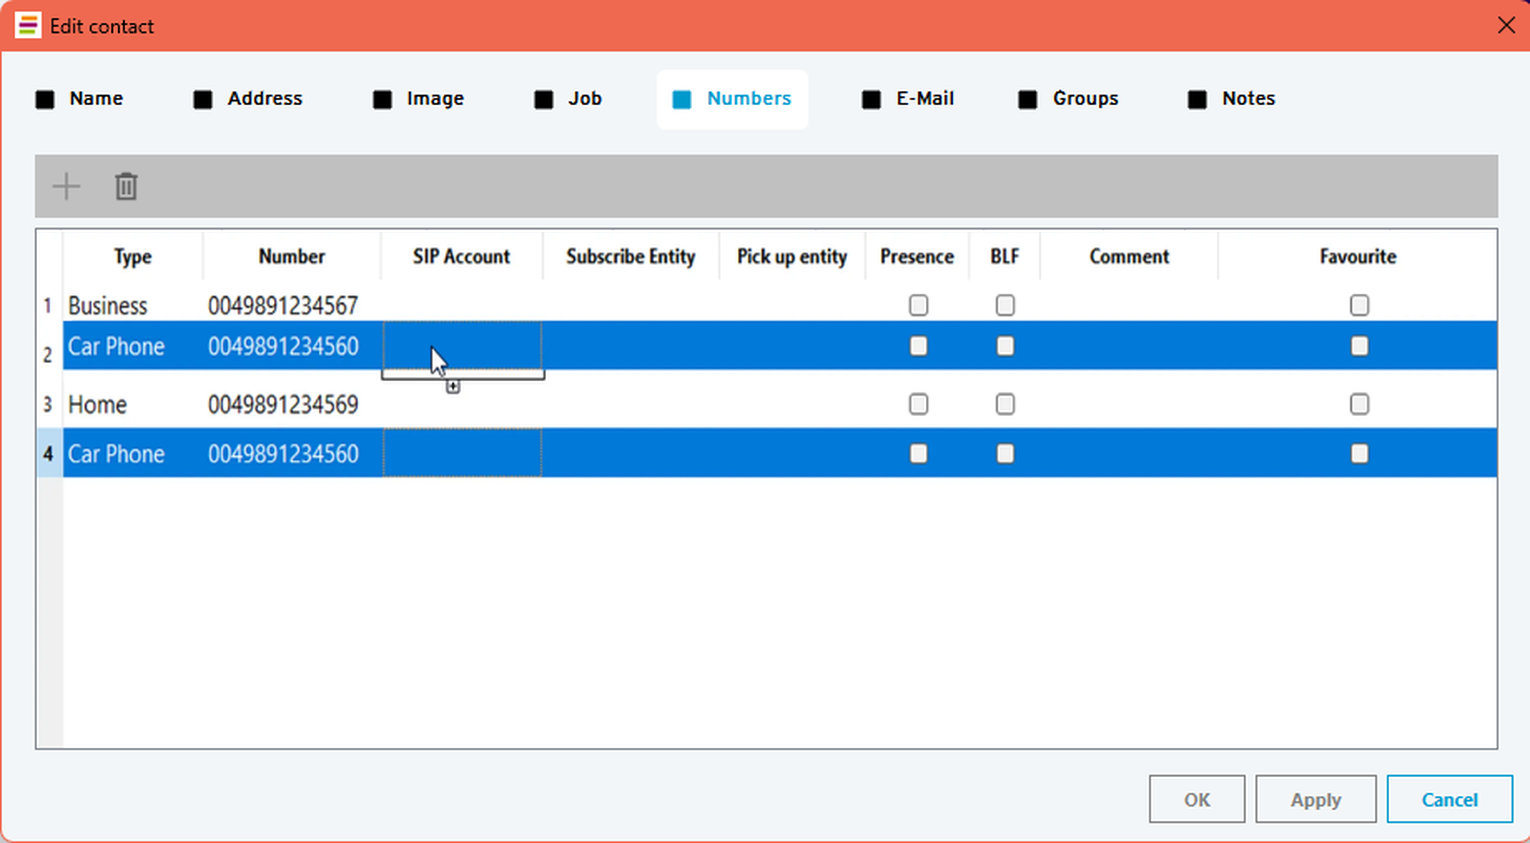This screenshot has width=1530, height=843.
Task: Click the add number plus icon
Action: [66, 186]
